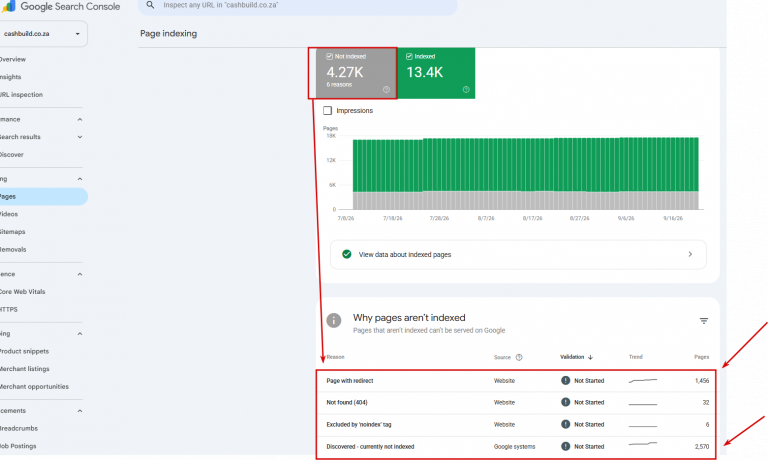Click the Pages column header
Screen dimensions: 768x460
701,357
